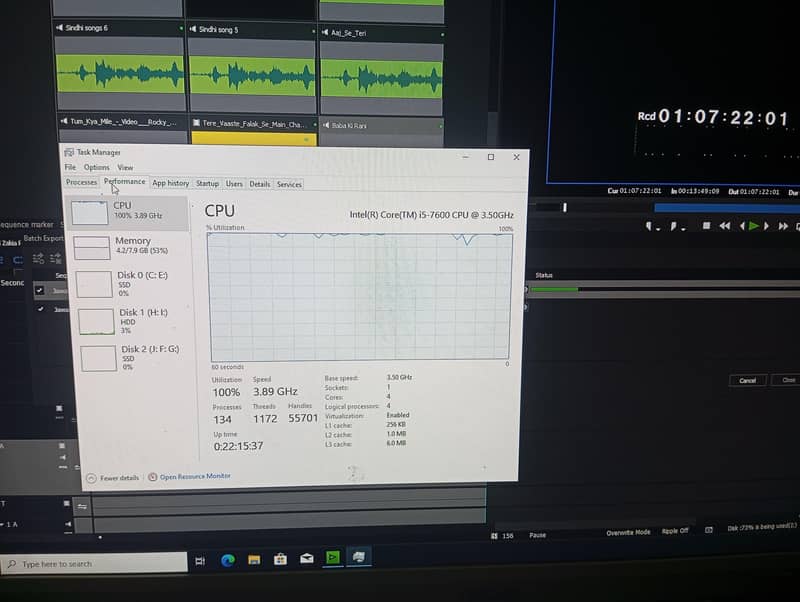
Task: Open Microsoft Edge from the taskbar
Action: coord(228,560)
